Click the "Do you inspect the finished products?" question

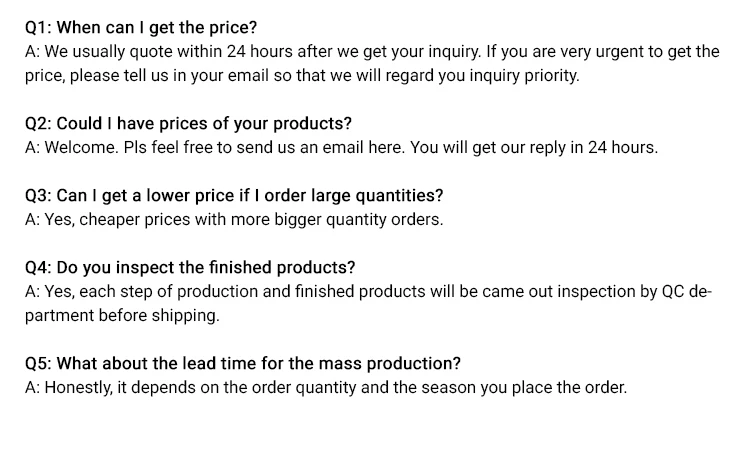pos(206,267)
